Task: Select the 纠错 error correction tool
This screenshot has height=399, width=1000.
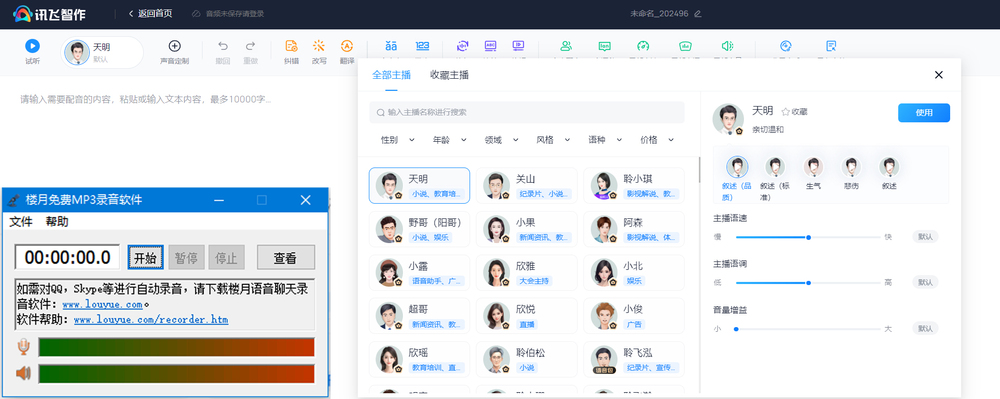Action: (291, 46)
